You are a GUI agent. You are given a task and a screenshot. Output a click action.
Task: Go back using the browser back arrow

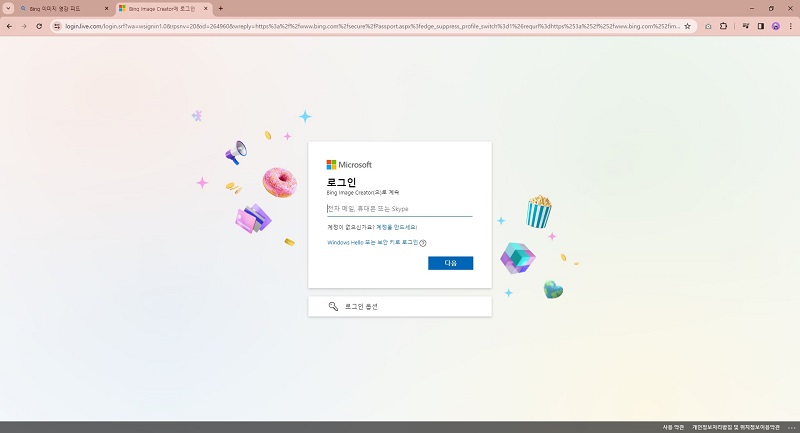tap(9, 26)
